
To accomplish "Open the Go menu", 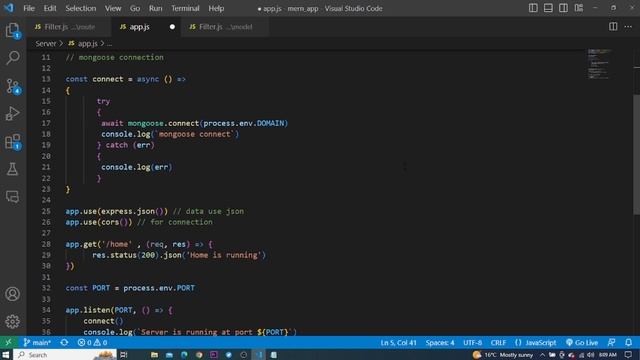I will tap(135, 8).
